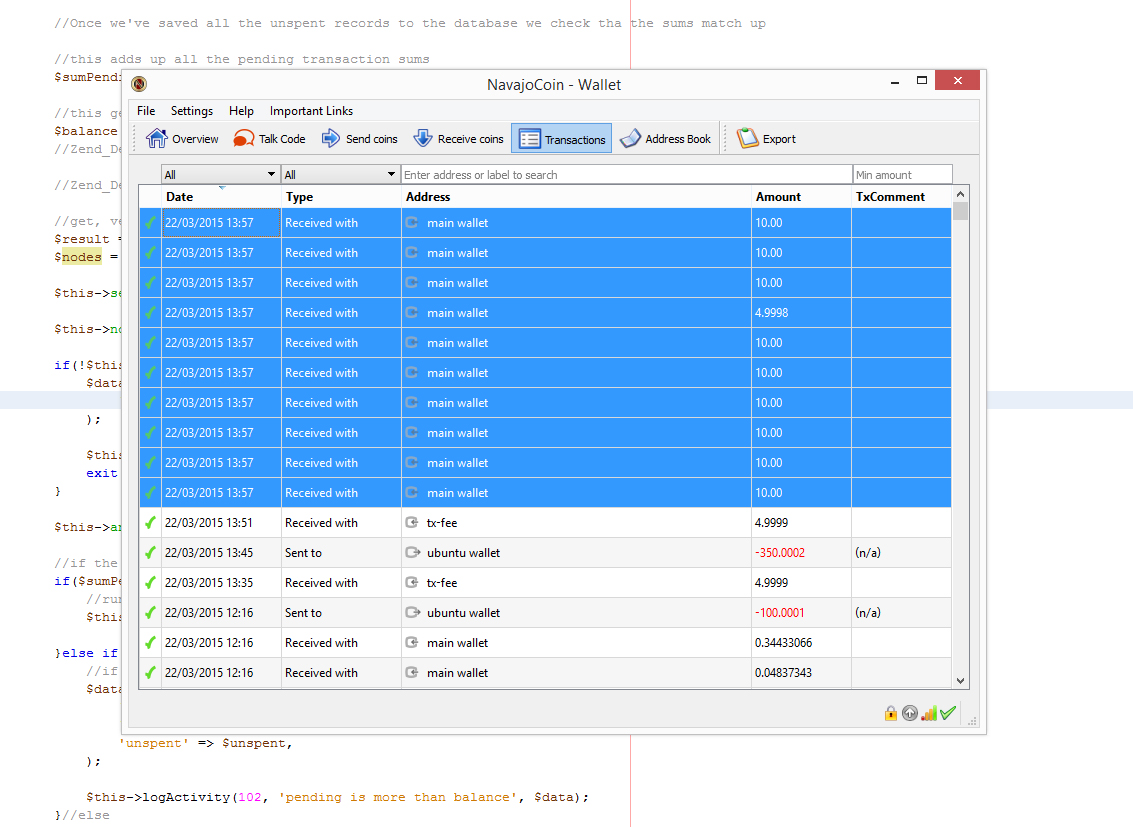The height and width of the screenshot is (827, 1133).
Task: Open the Help menu
Action: [x=241, y=111]
